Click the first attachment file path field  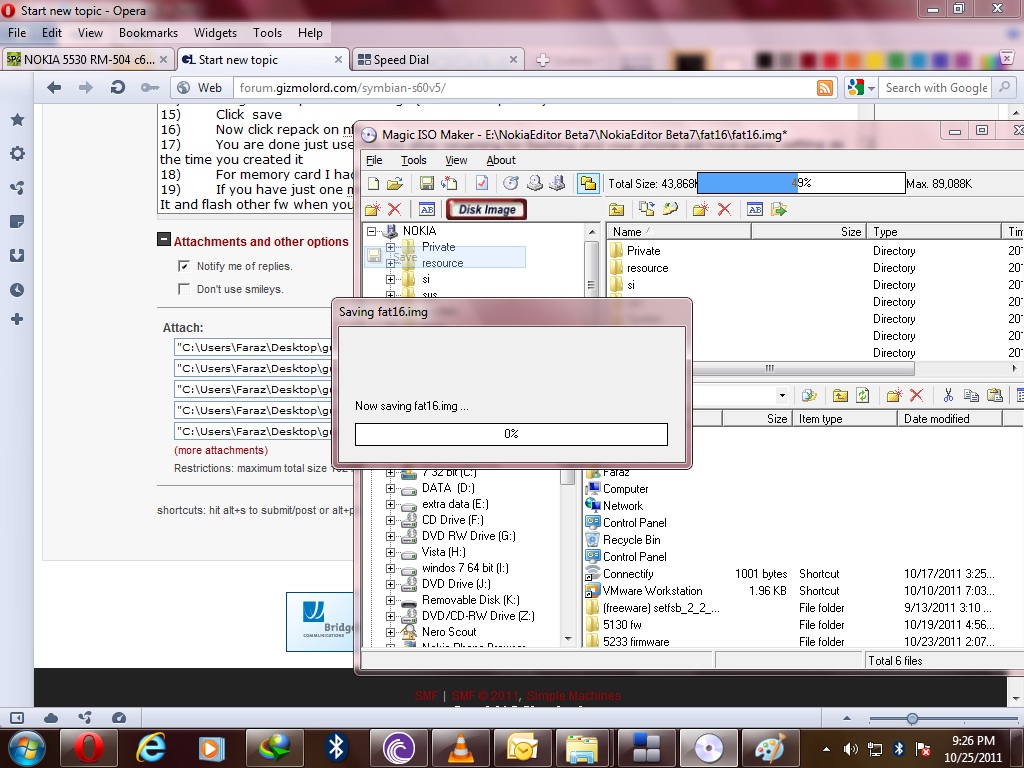coord(253,347)
